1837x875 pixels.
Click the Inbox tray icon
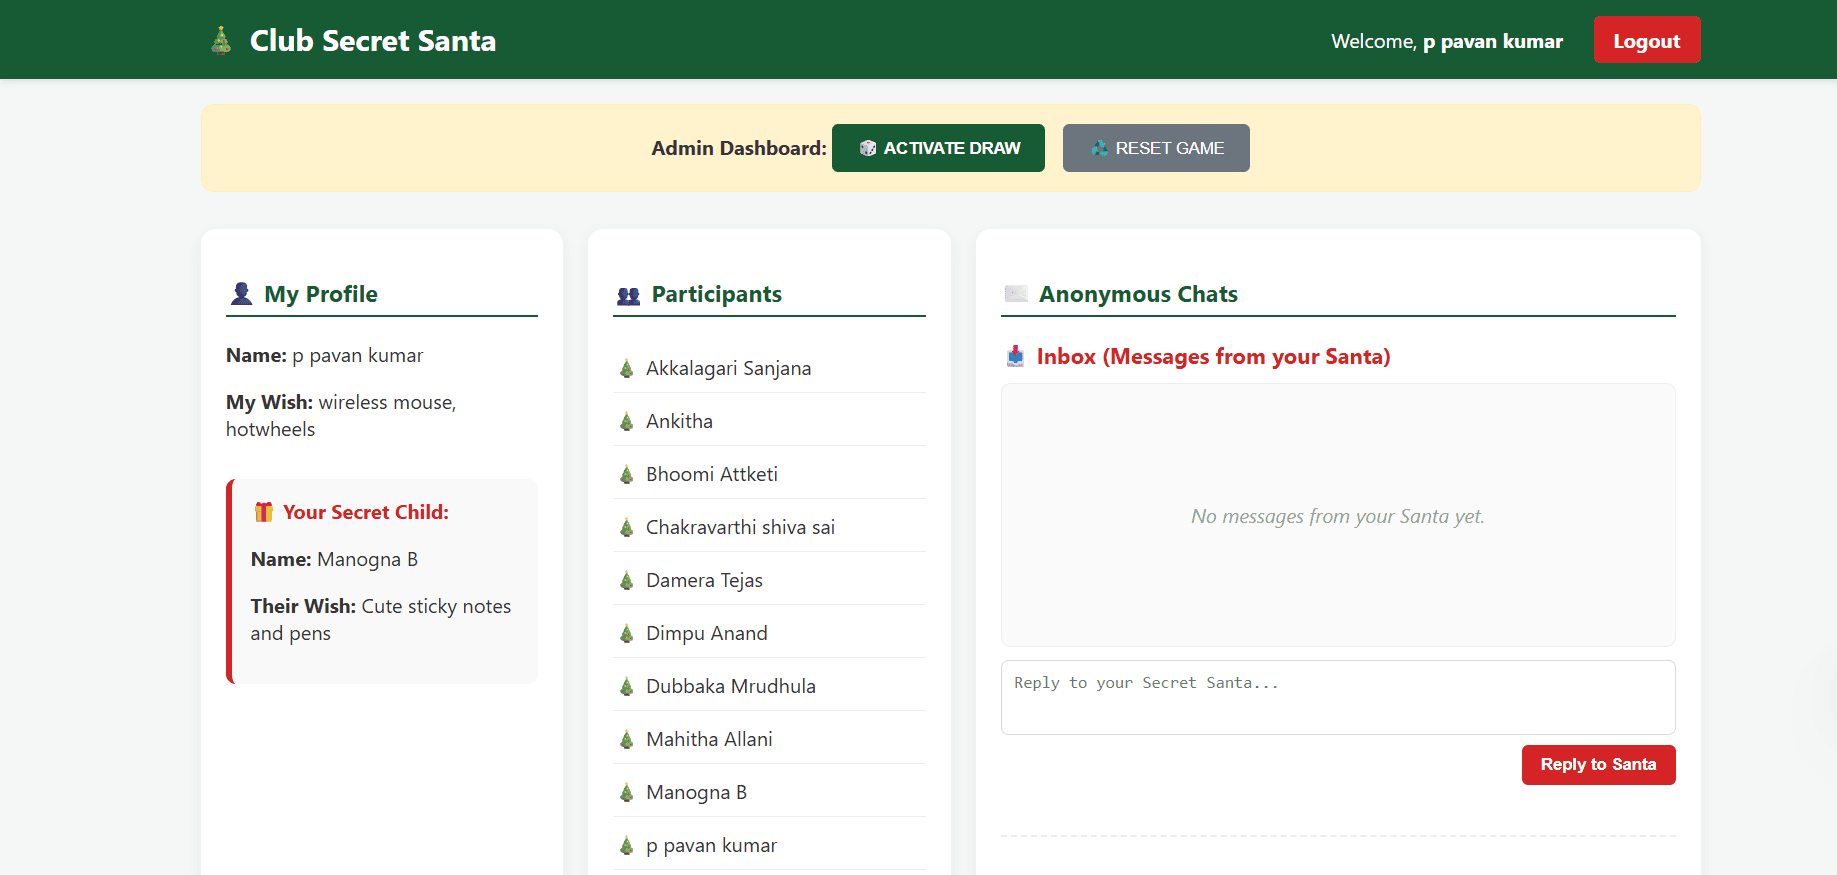(1015, 357)
